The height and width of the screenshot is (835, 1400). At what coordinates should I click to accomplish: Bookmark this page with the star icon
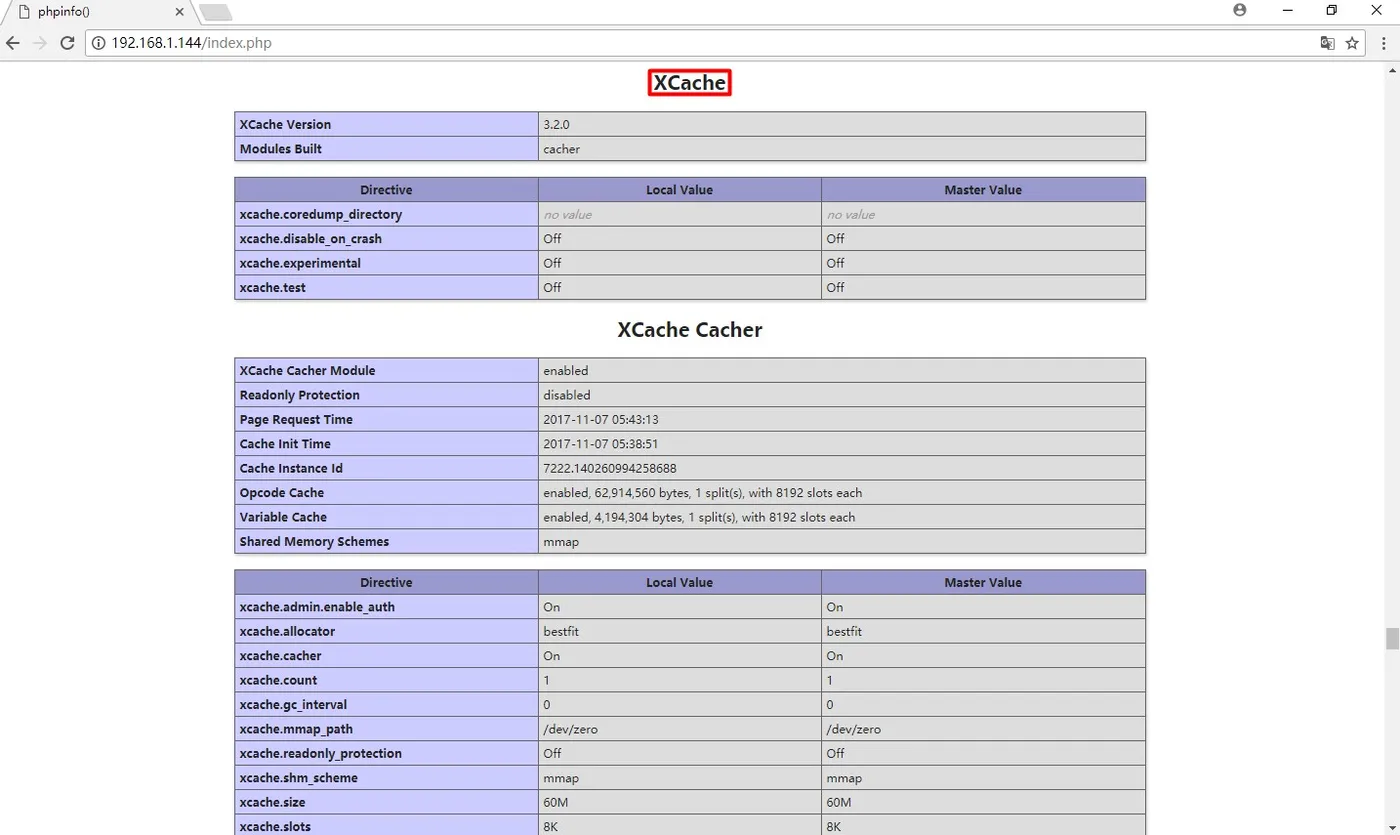pos(1352,43)
